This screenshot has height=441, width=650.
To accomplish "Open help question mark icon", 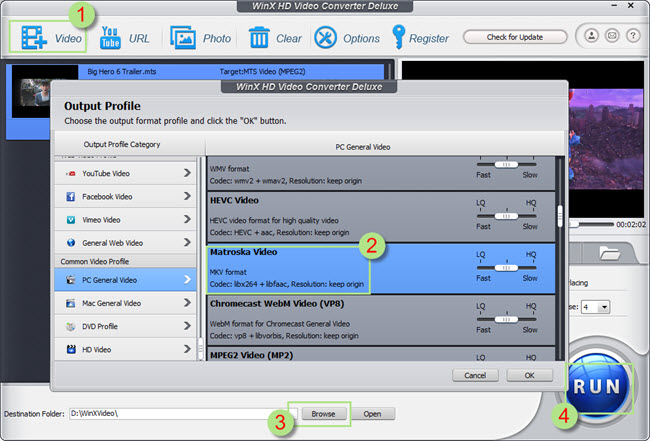I will tap(633, 36).
